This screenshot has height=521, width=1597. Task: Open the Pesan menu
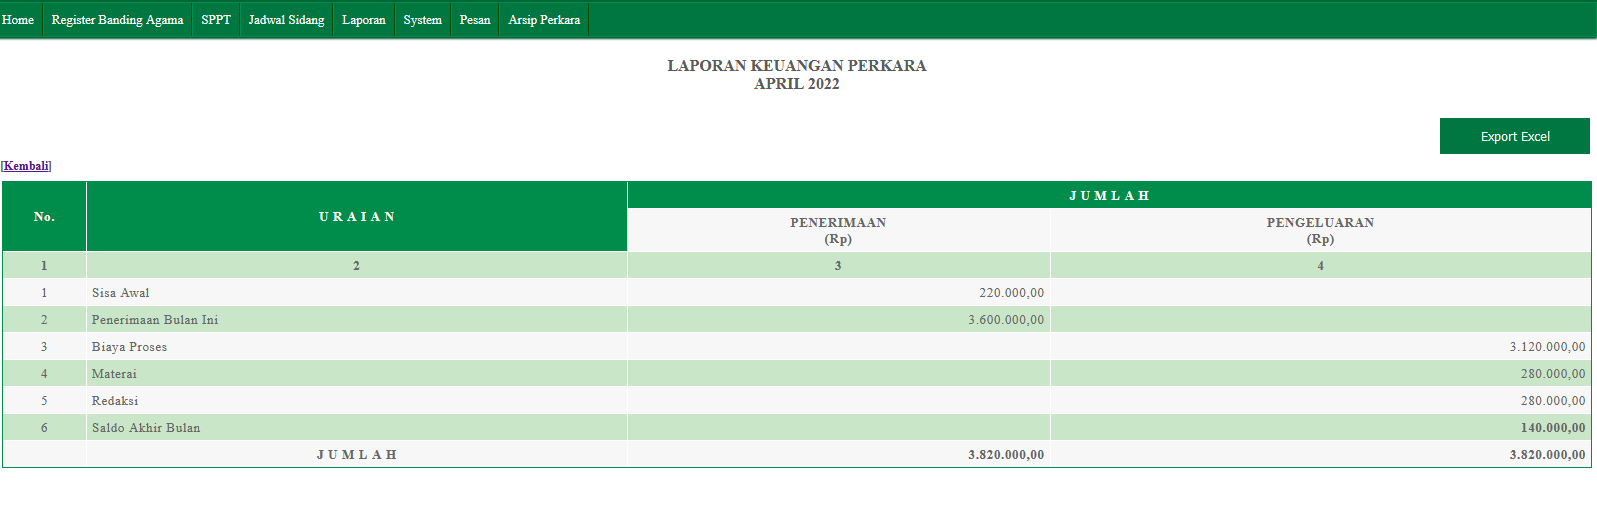[474, 20]
